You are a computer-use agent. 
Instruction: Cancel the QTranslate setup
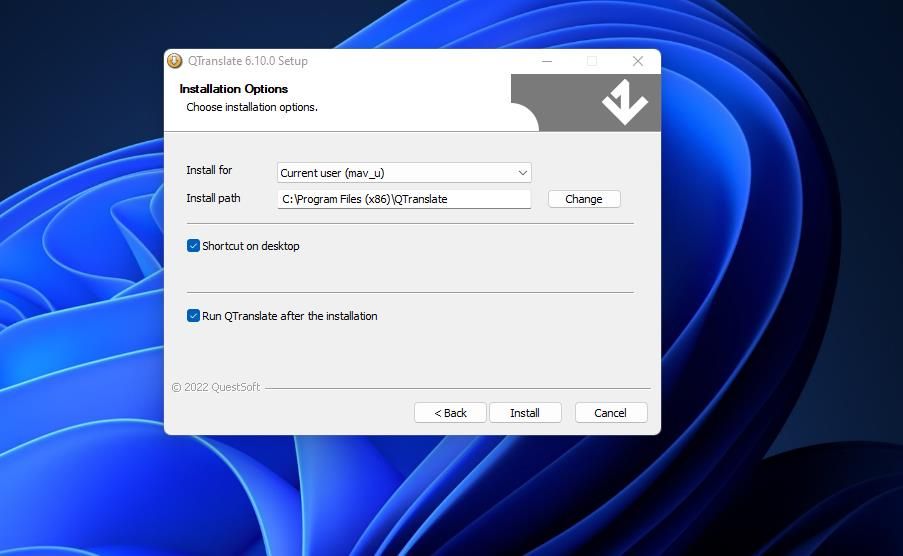click(x=610, y=413)
